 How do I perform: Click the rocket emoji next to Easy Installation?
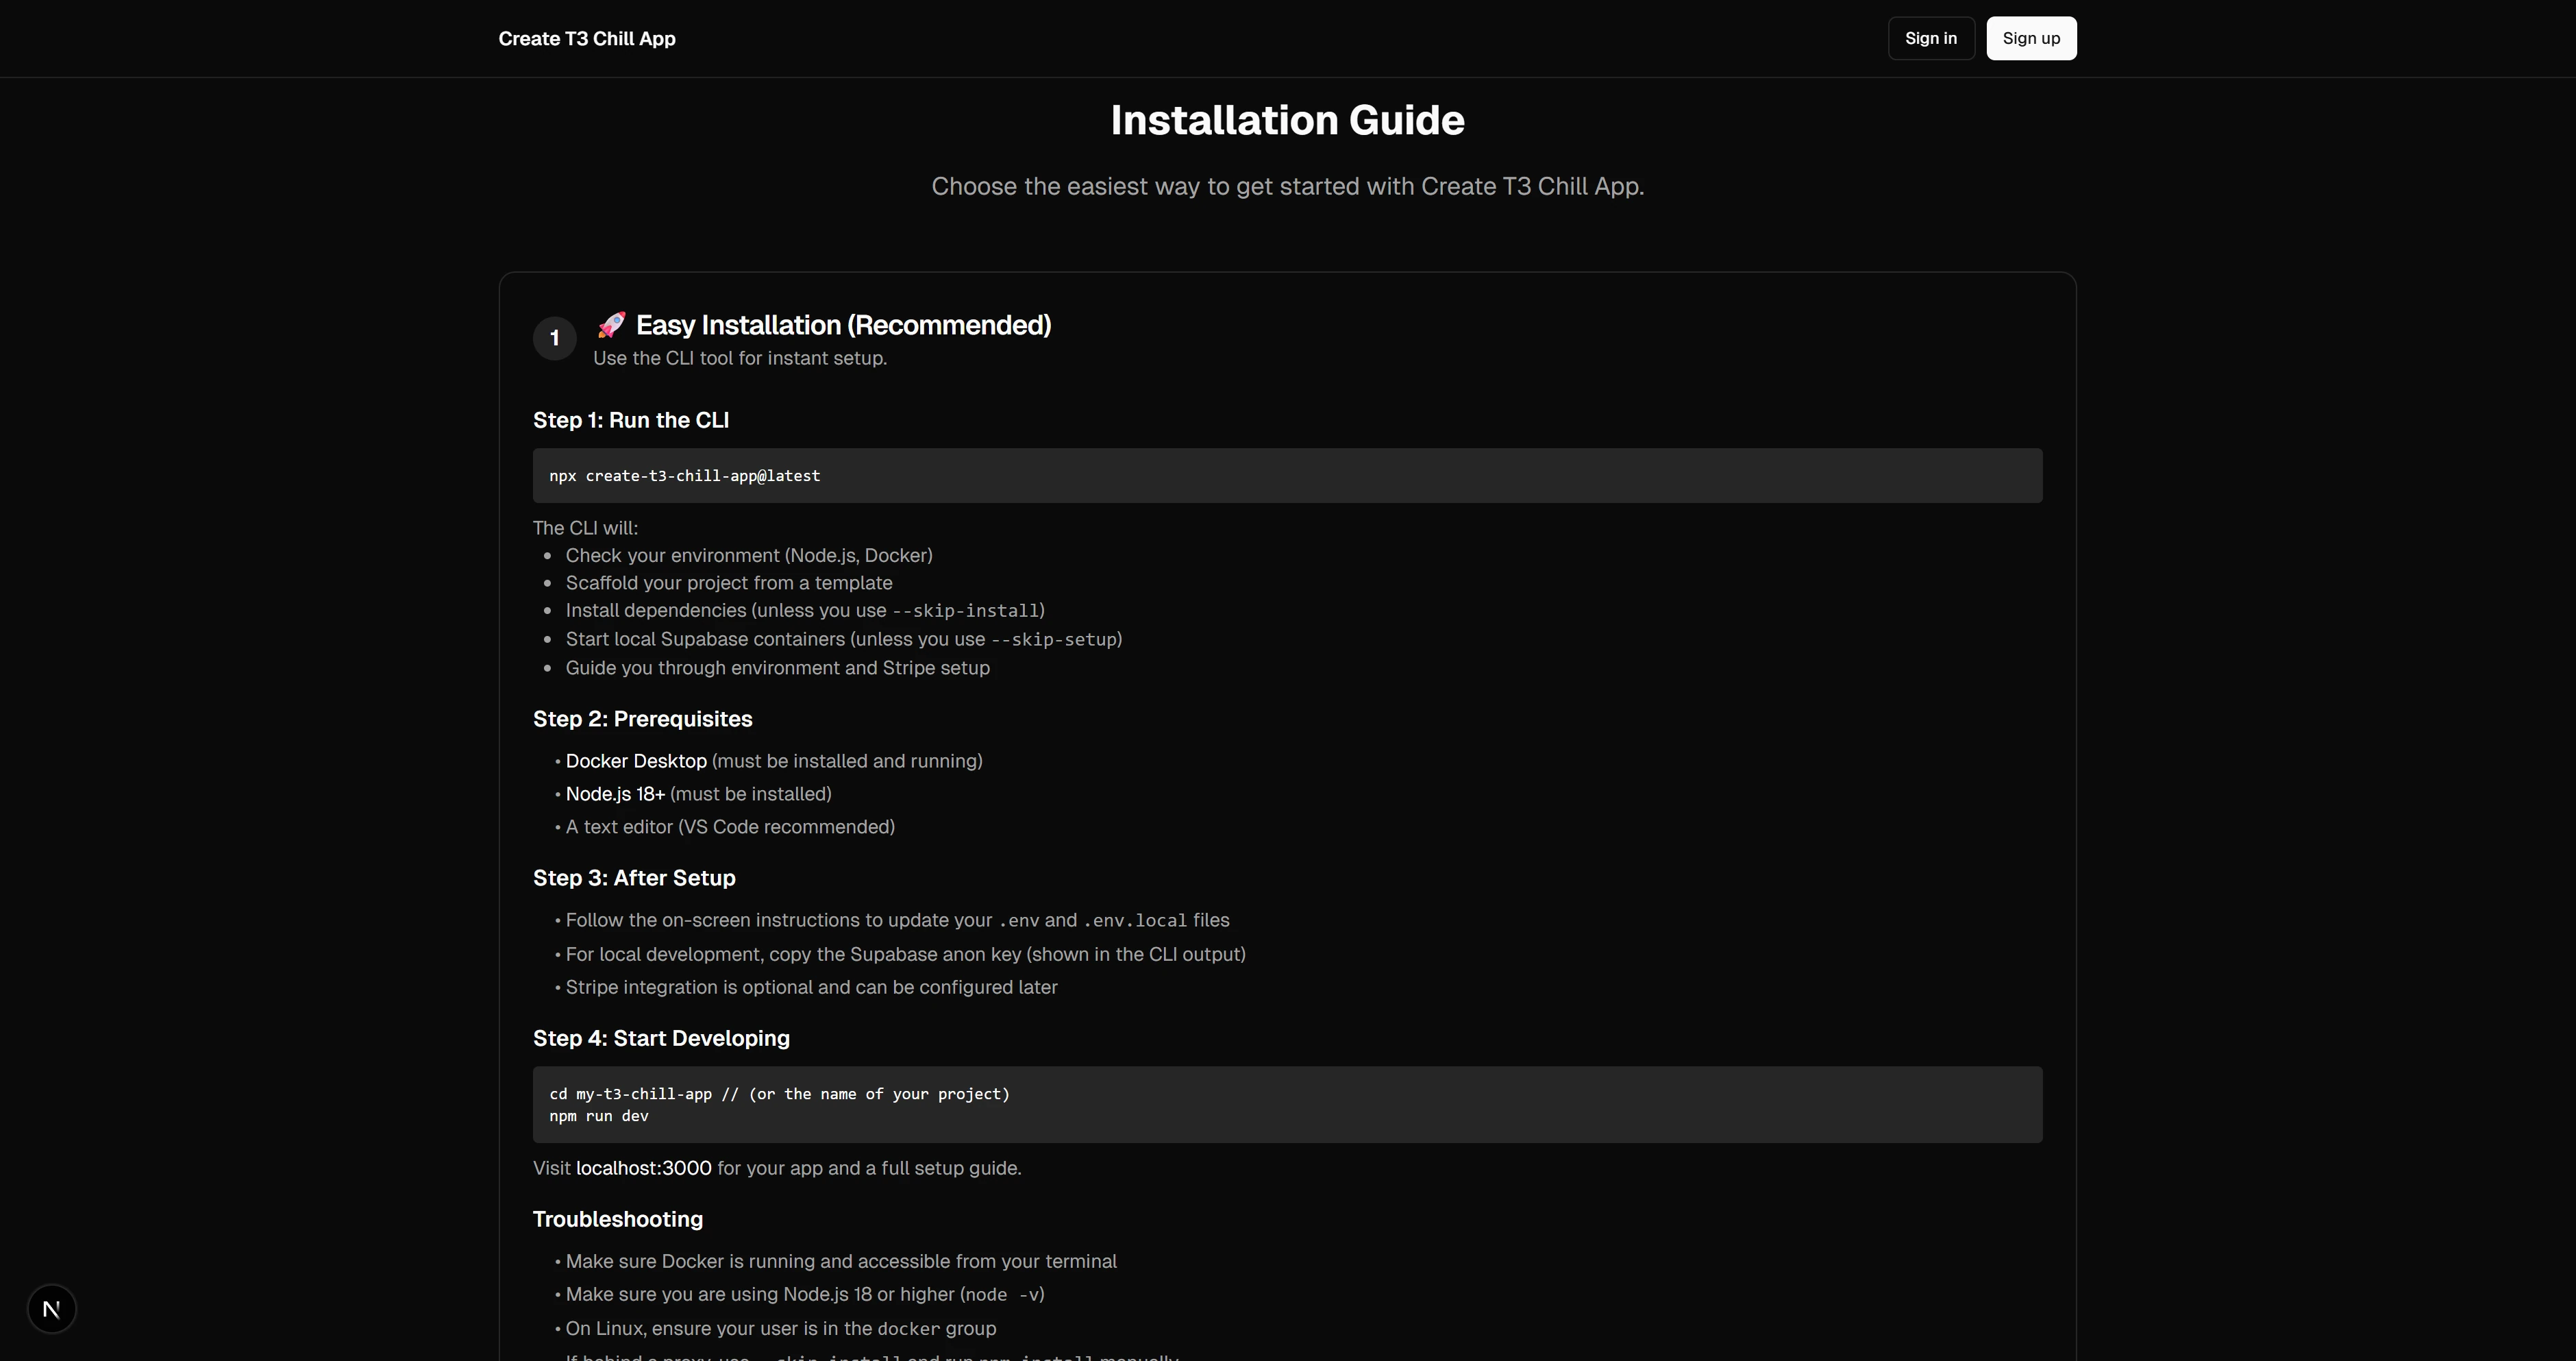[x=611, y=324]
